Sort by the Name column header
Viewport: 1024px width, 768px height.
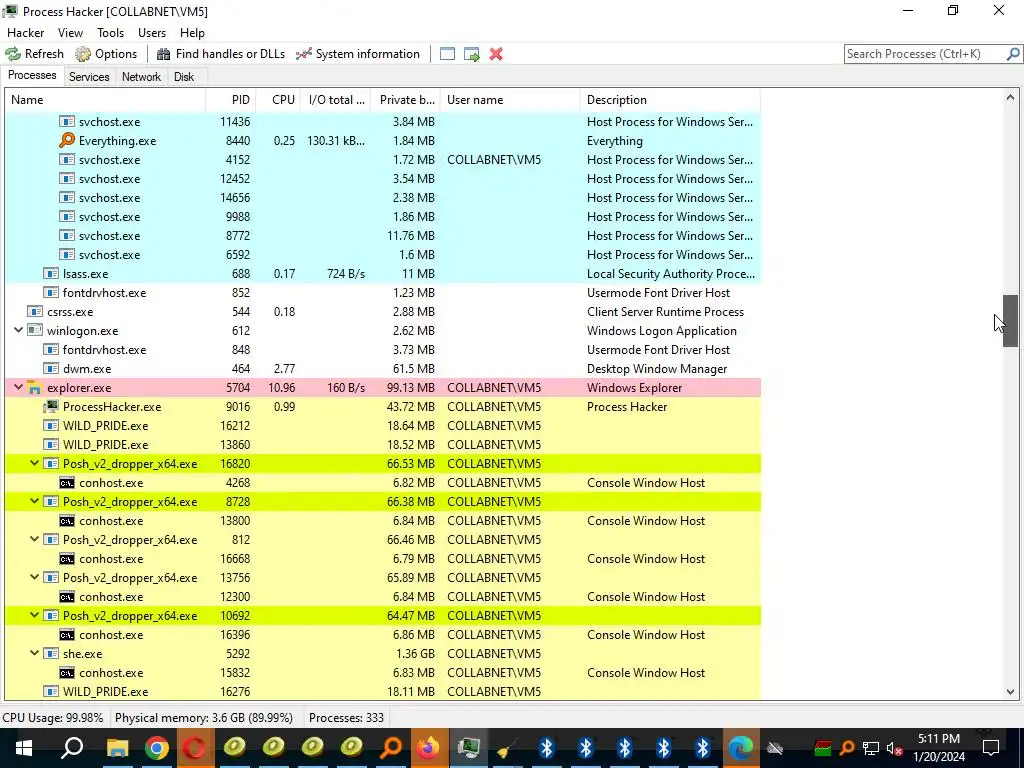[x=105, y=100]
